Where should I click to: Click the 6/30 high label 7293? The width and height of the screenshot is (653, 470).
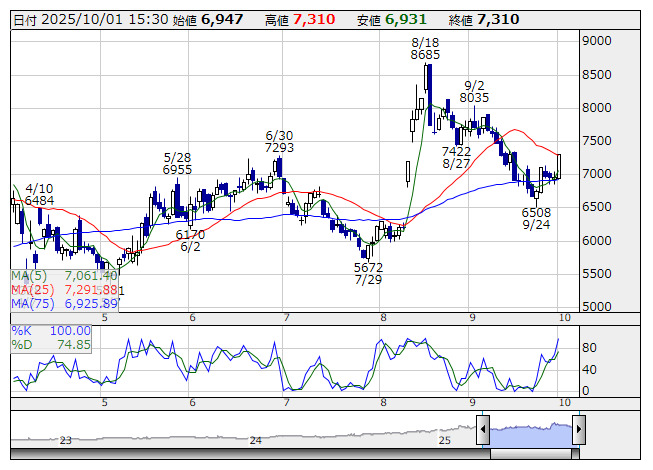point(279,148)
